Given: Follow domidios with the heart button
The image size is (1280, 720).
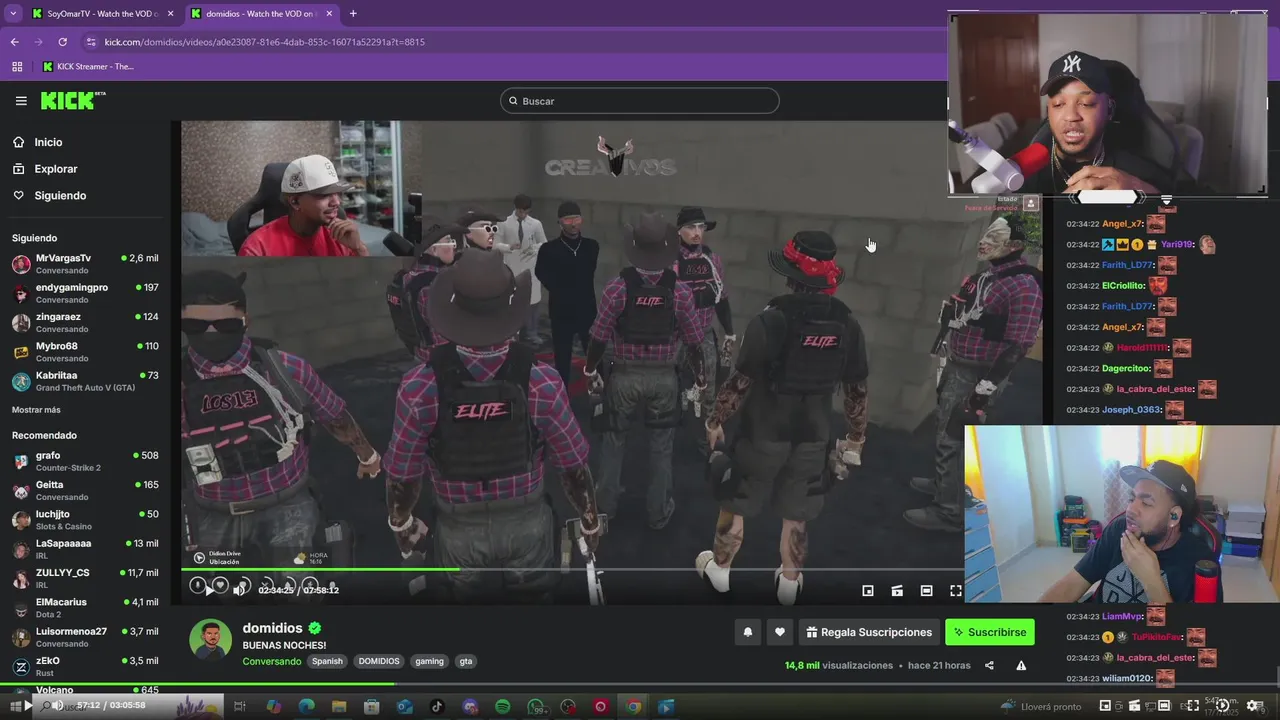Looking at the screenshot, I should pos(780,632).
